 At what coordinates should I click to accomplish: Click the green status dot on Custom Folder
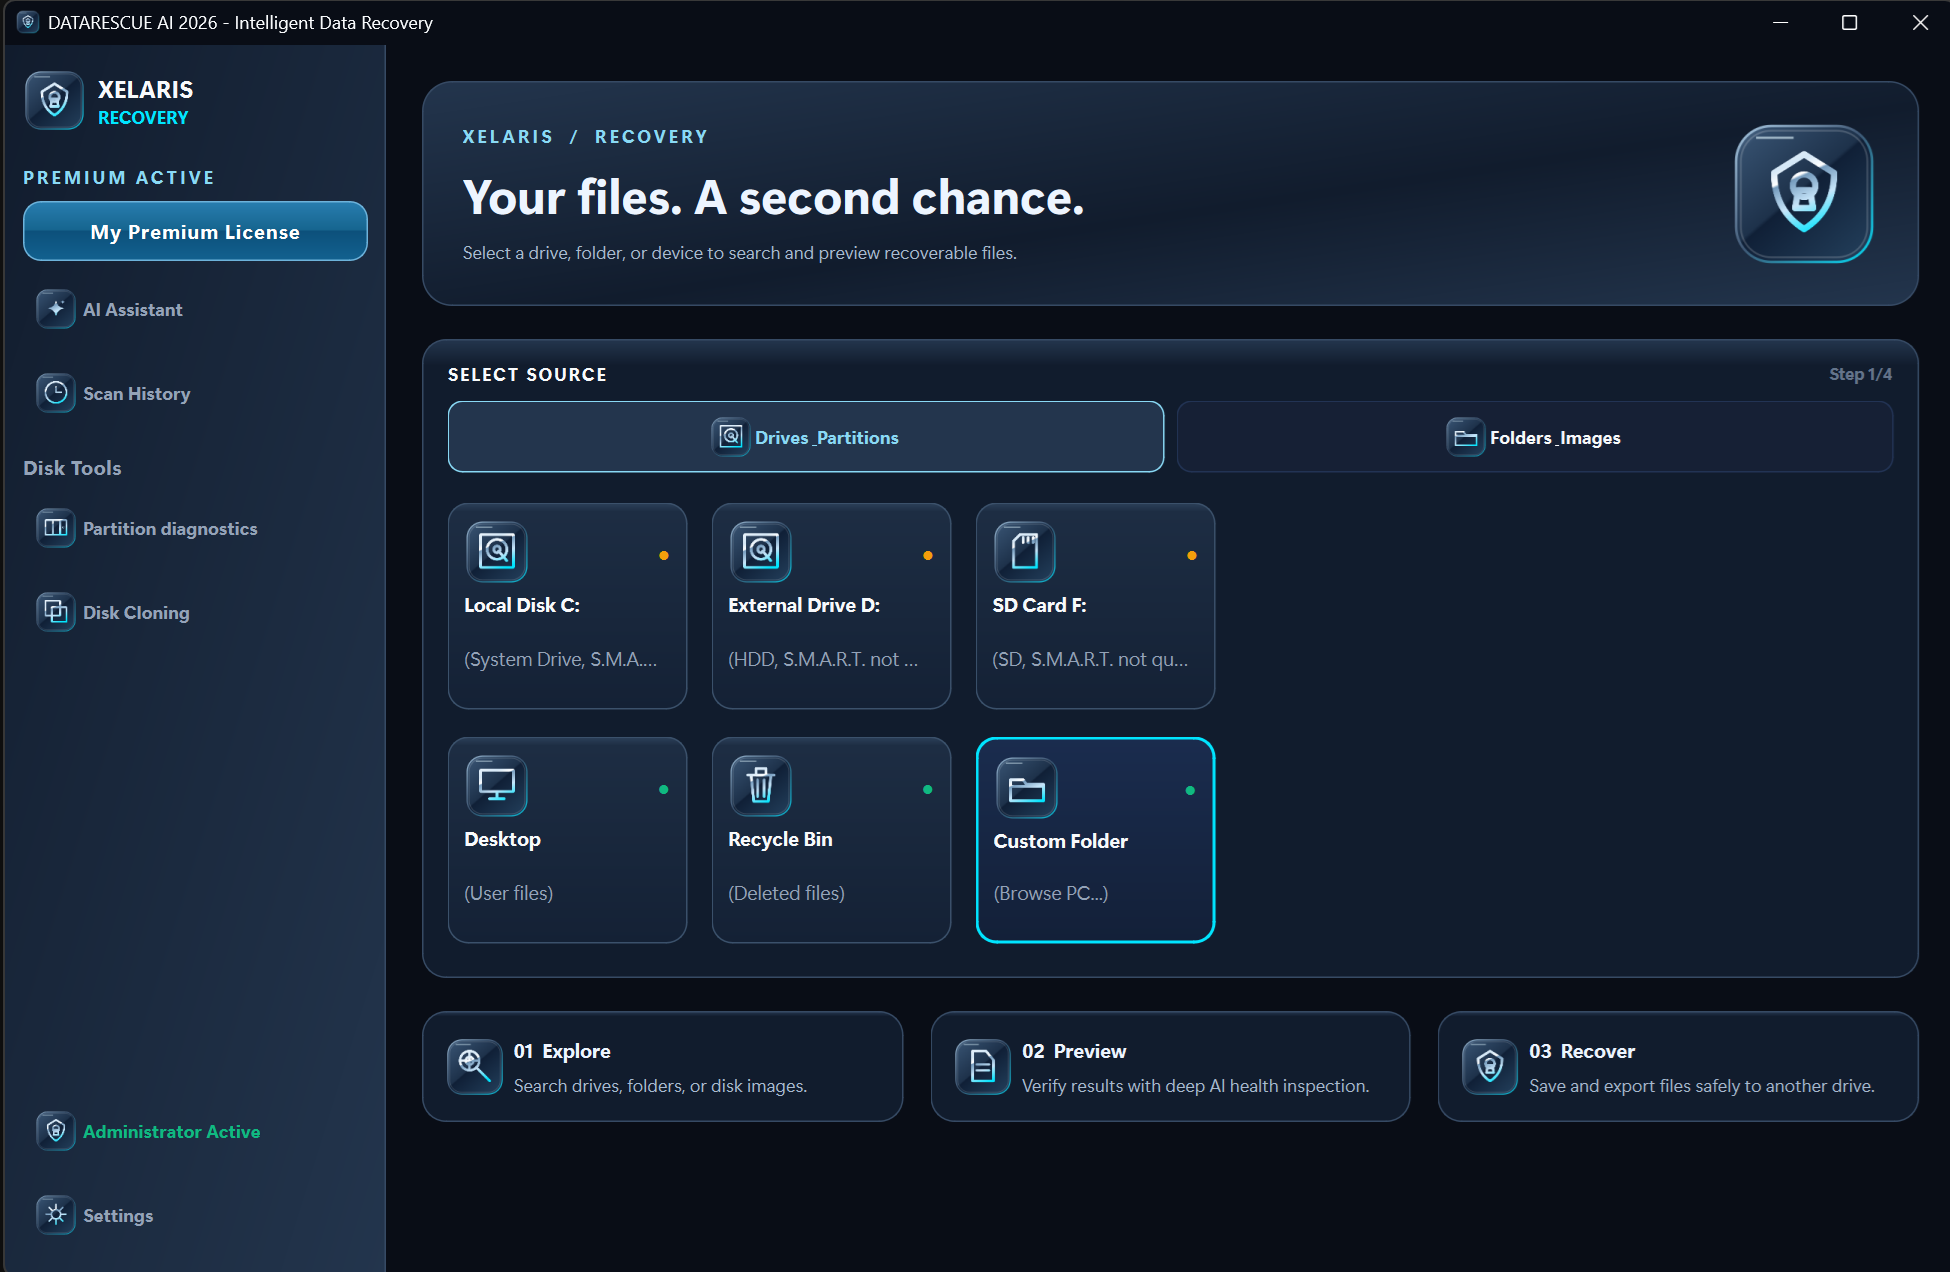tap(1190, 790)
